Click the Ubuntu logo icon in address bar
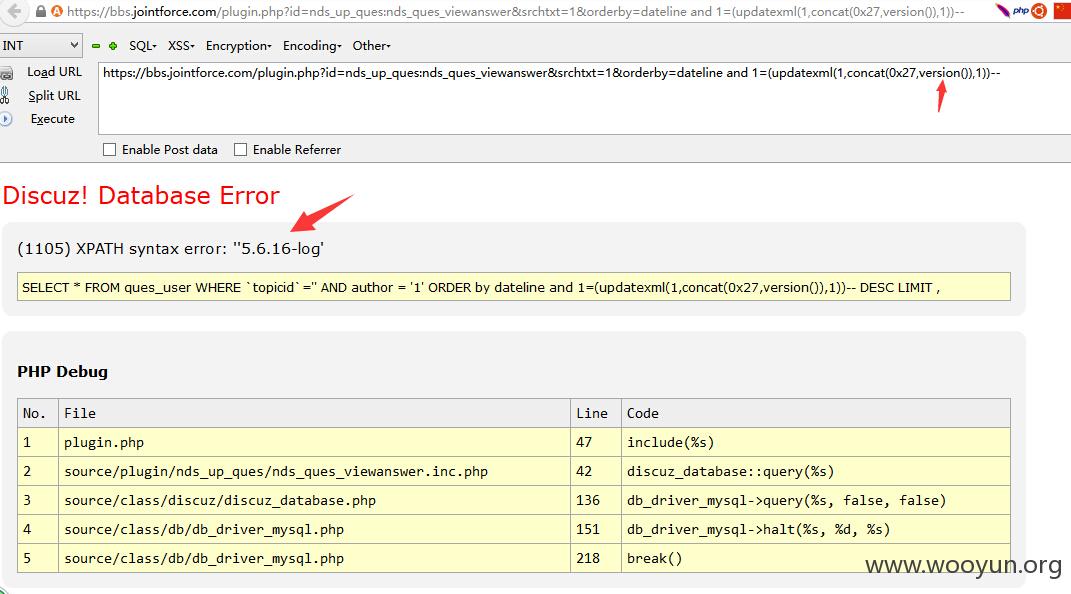The image size is (1071, 594). 1039,11
